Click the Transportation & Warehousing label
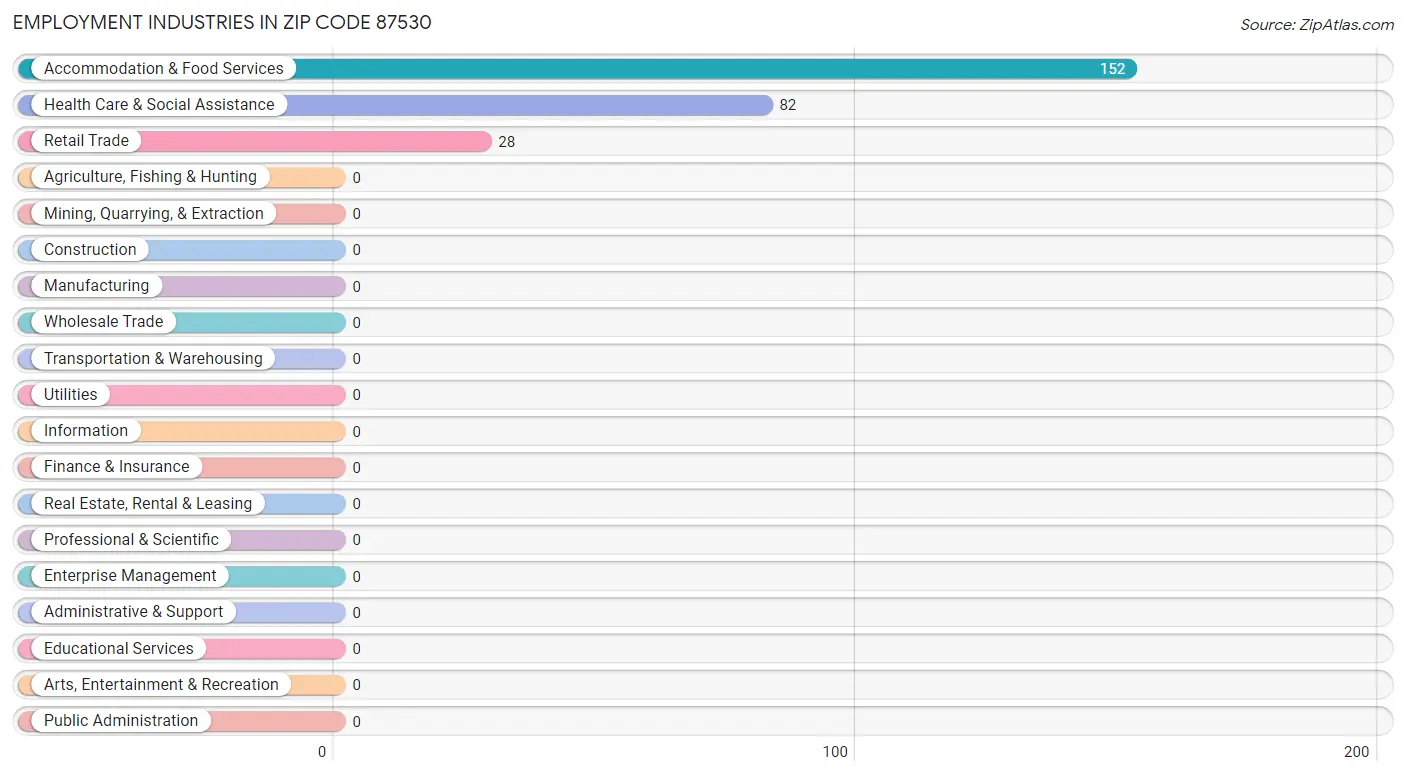This screenshot has width=1406, height=776. pos(153,358)
